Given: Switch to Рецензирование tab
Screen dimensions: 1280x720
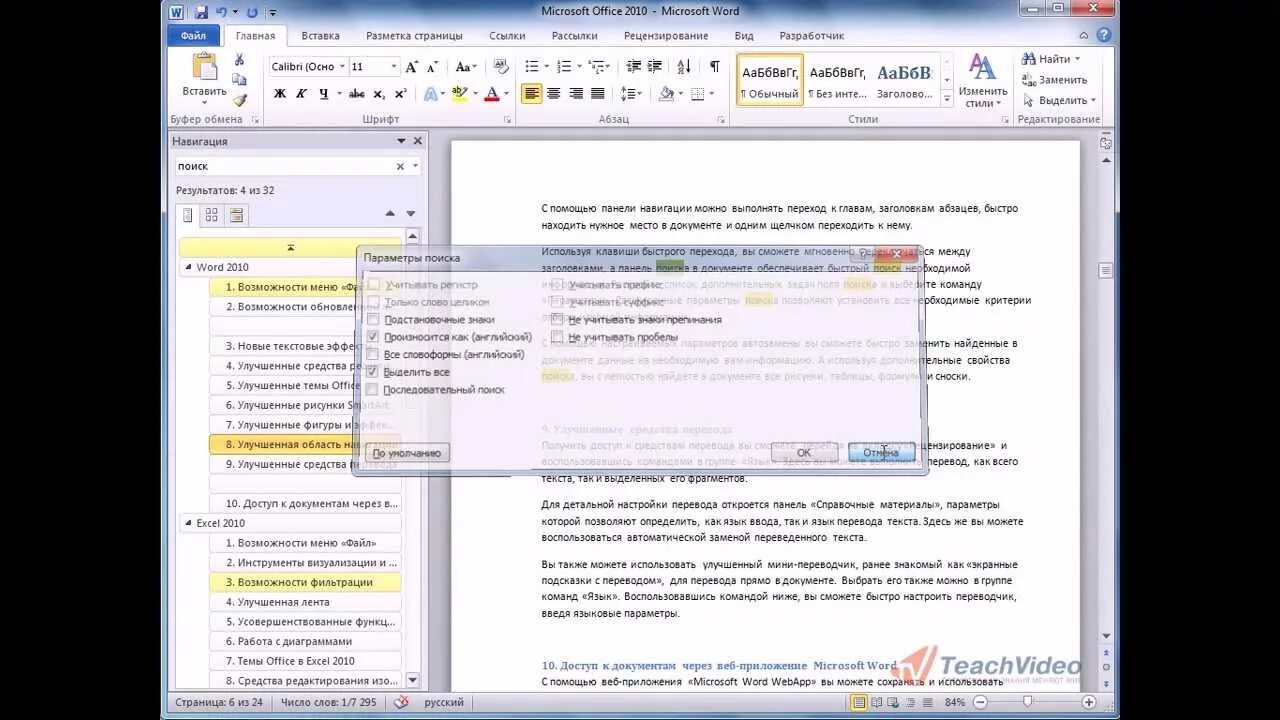Looking at the screenshot, I should pos(664,35).
